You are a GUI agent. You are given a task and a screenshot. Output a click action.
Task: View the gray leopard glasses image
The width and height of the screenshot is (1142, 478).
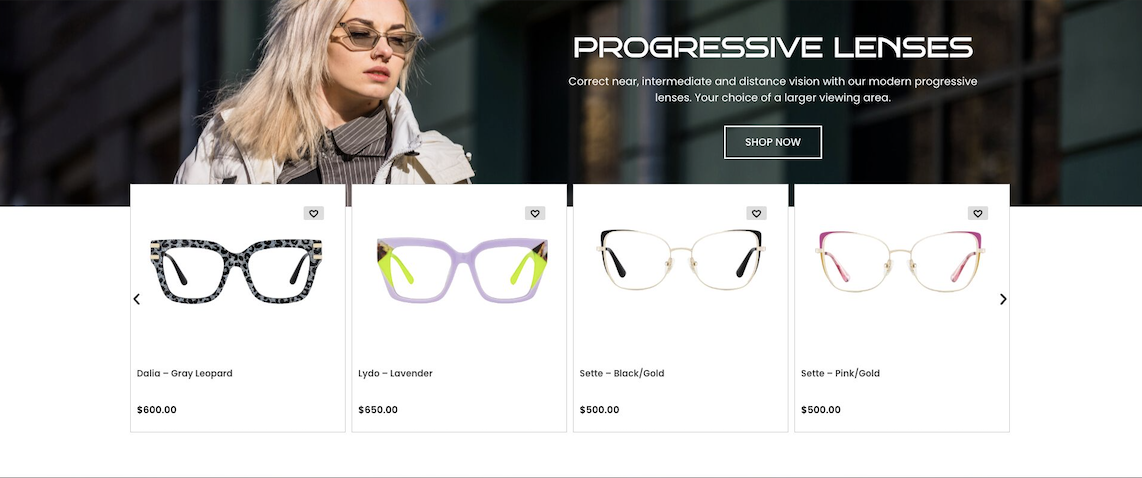pyautogui.click(x=237, y=270)
